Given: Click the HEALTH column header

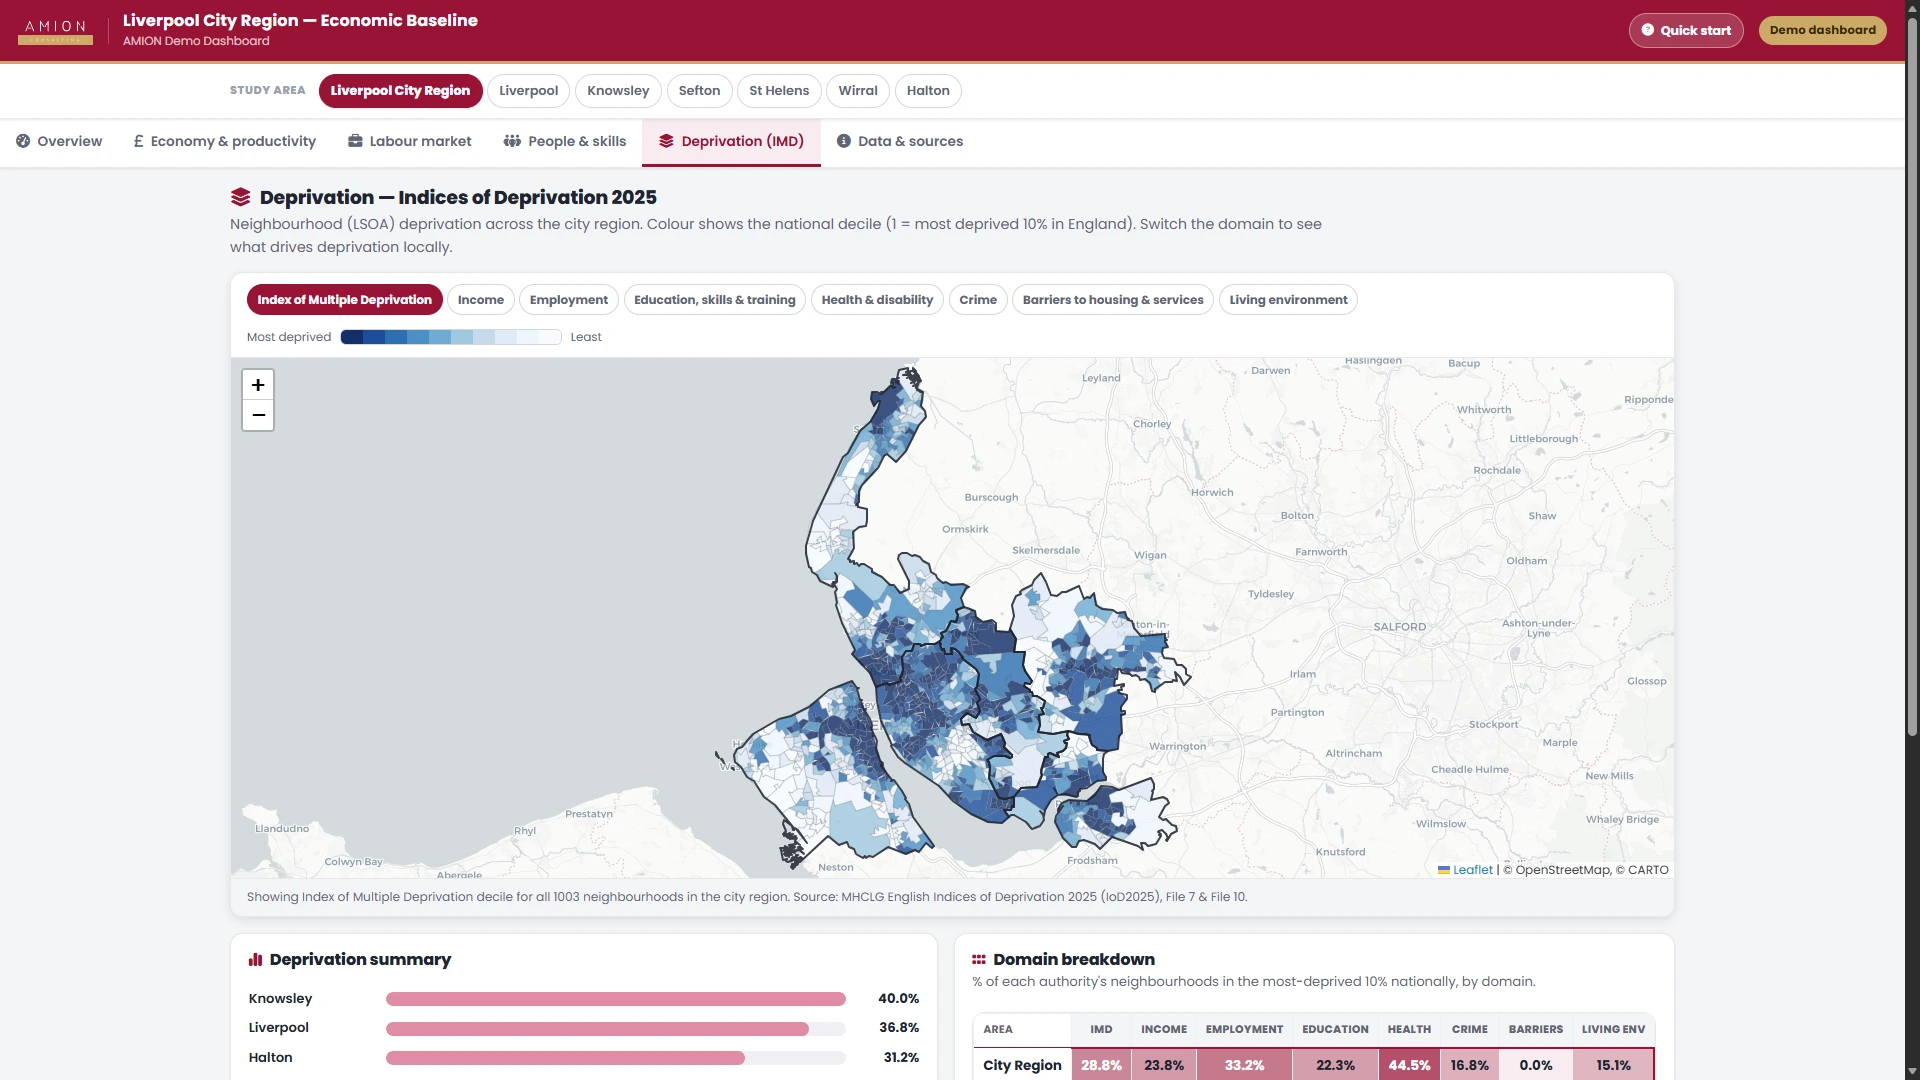Looking at the screenshot, I should coord(1409,1030).
